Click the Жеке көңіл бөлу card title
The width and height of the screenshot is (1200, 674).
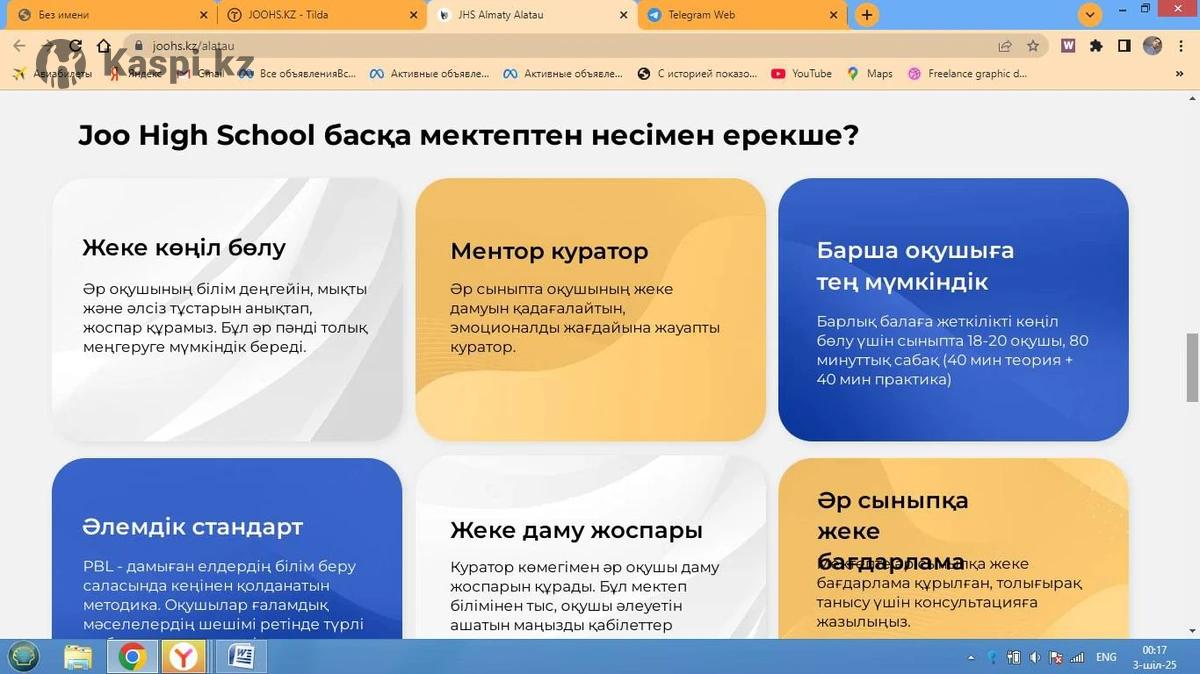point(184,248)
